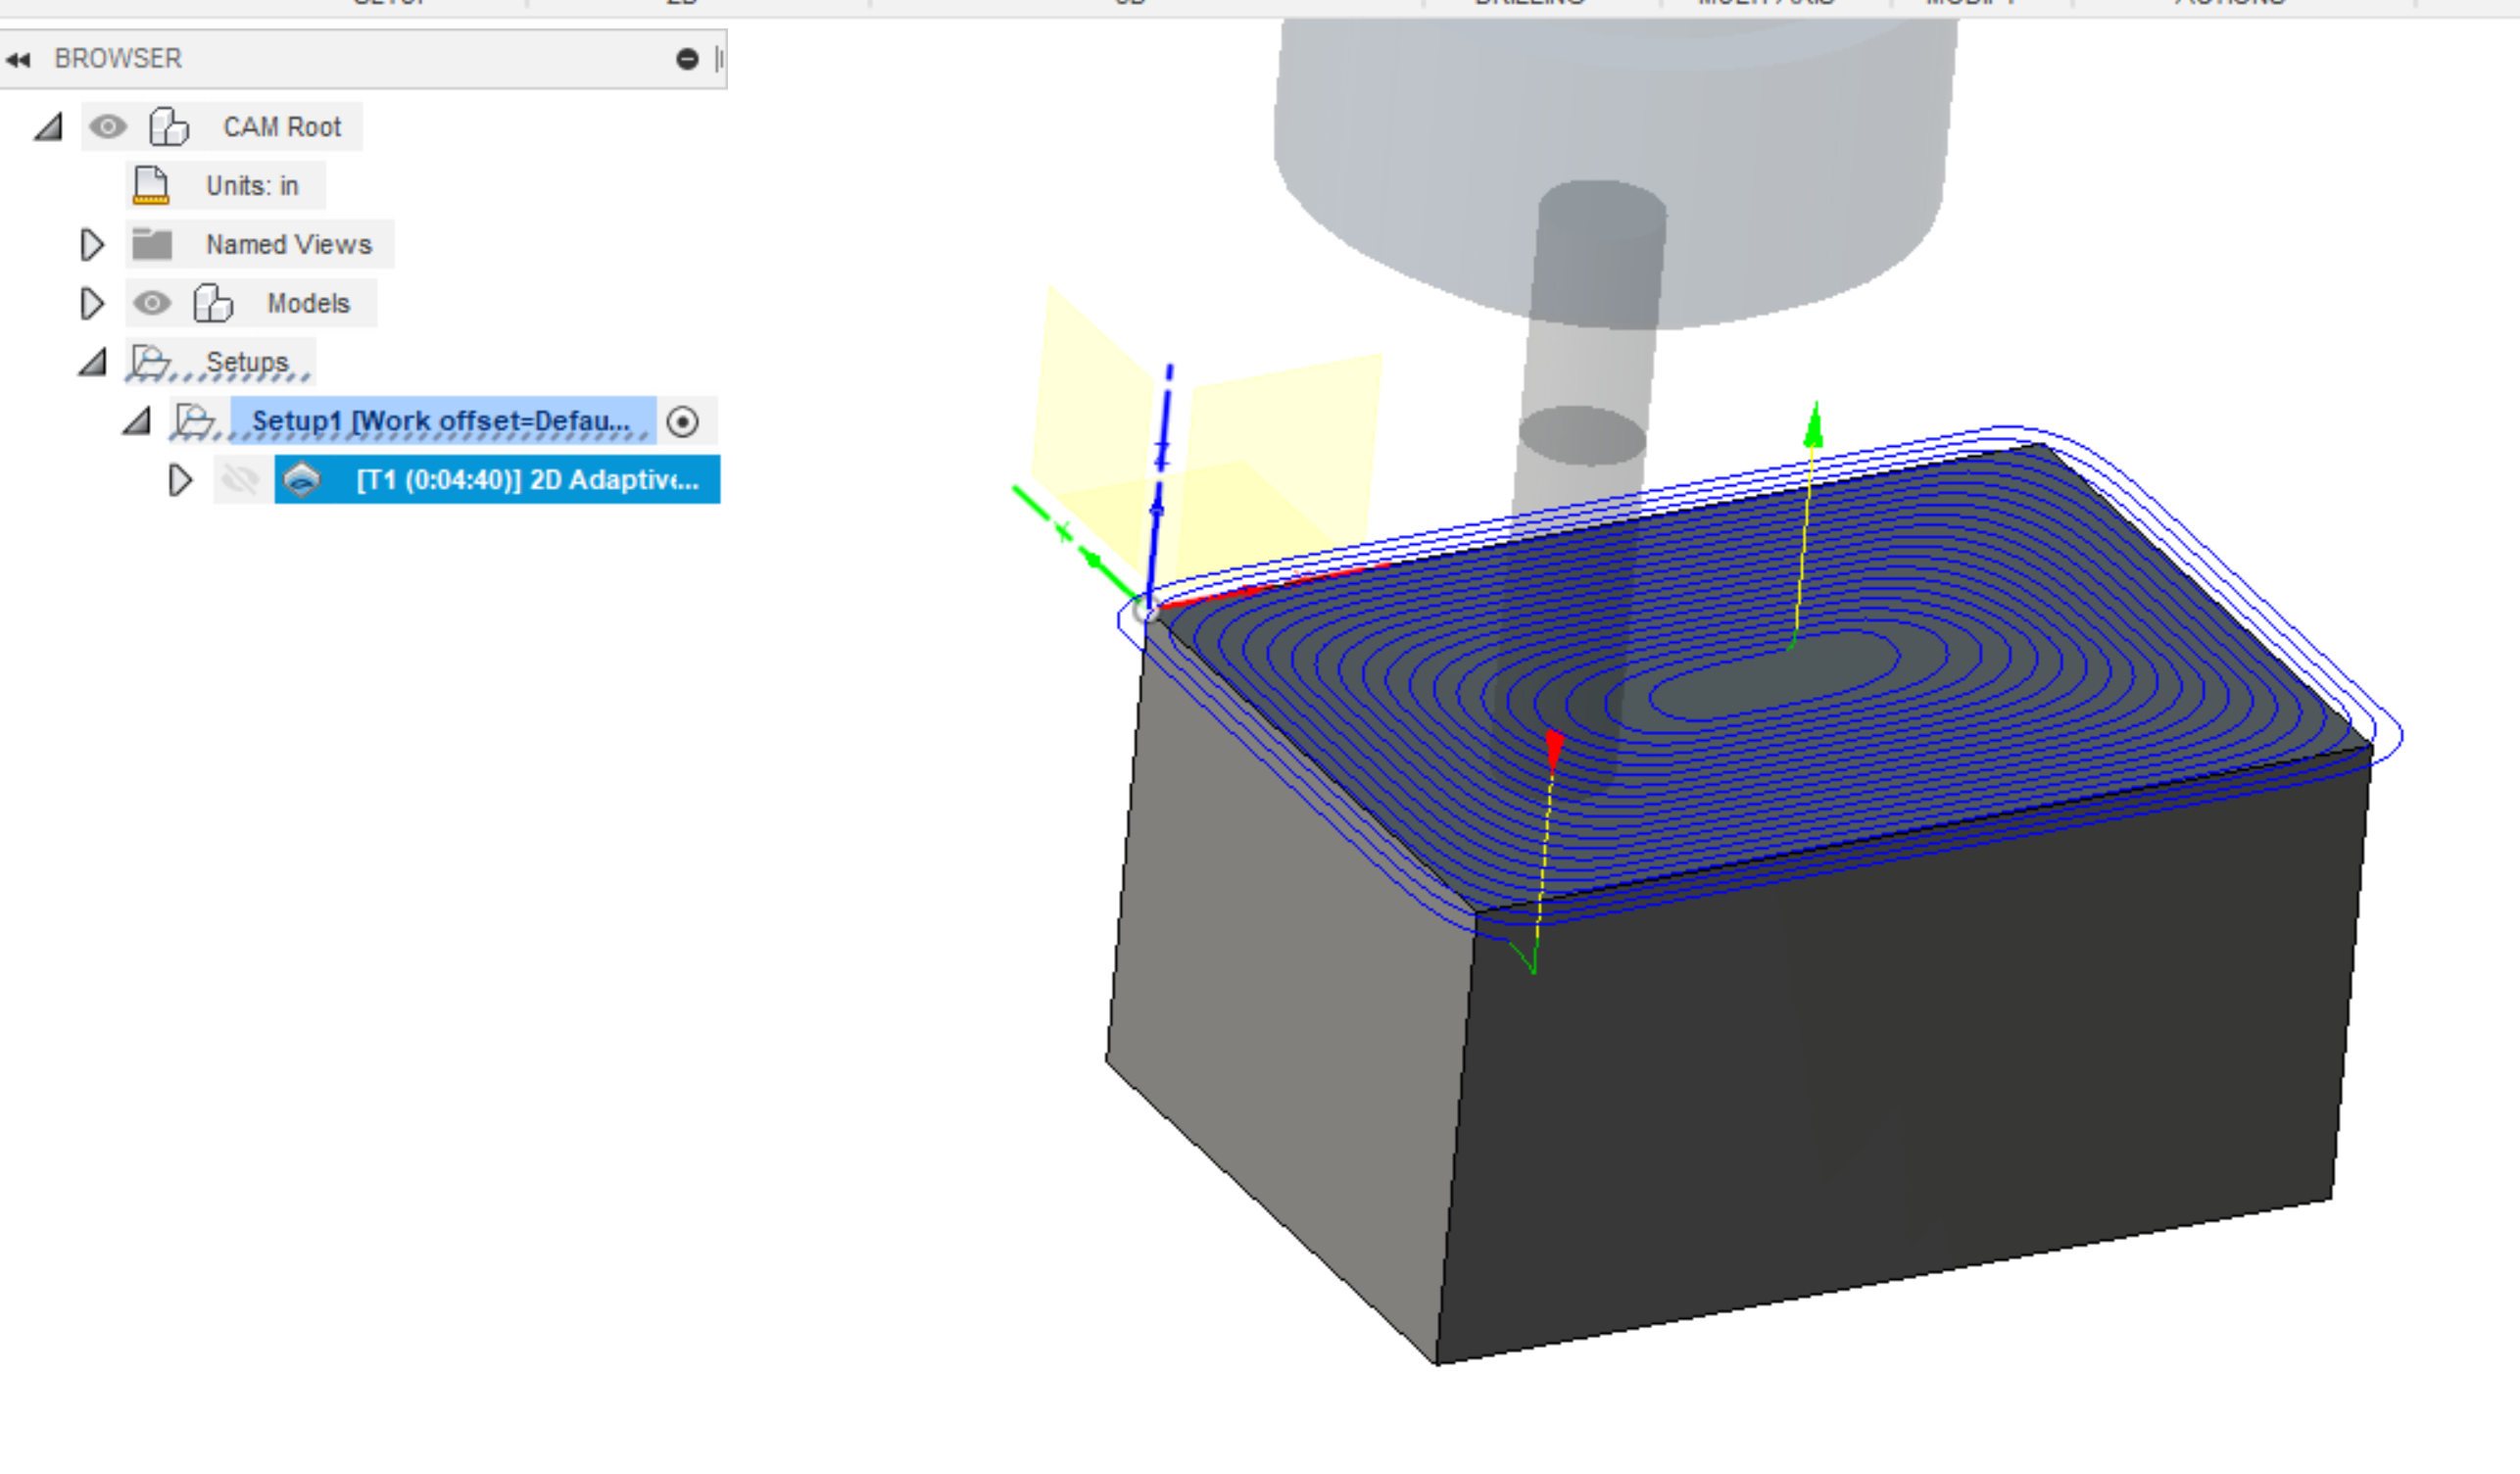This screenshot has width=2520, height=1474.
Task: Click the Setups folder icon
Action: coord(152,362)
